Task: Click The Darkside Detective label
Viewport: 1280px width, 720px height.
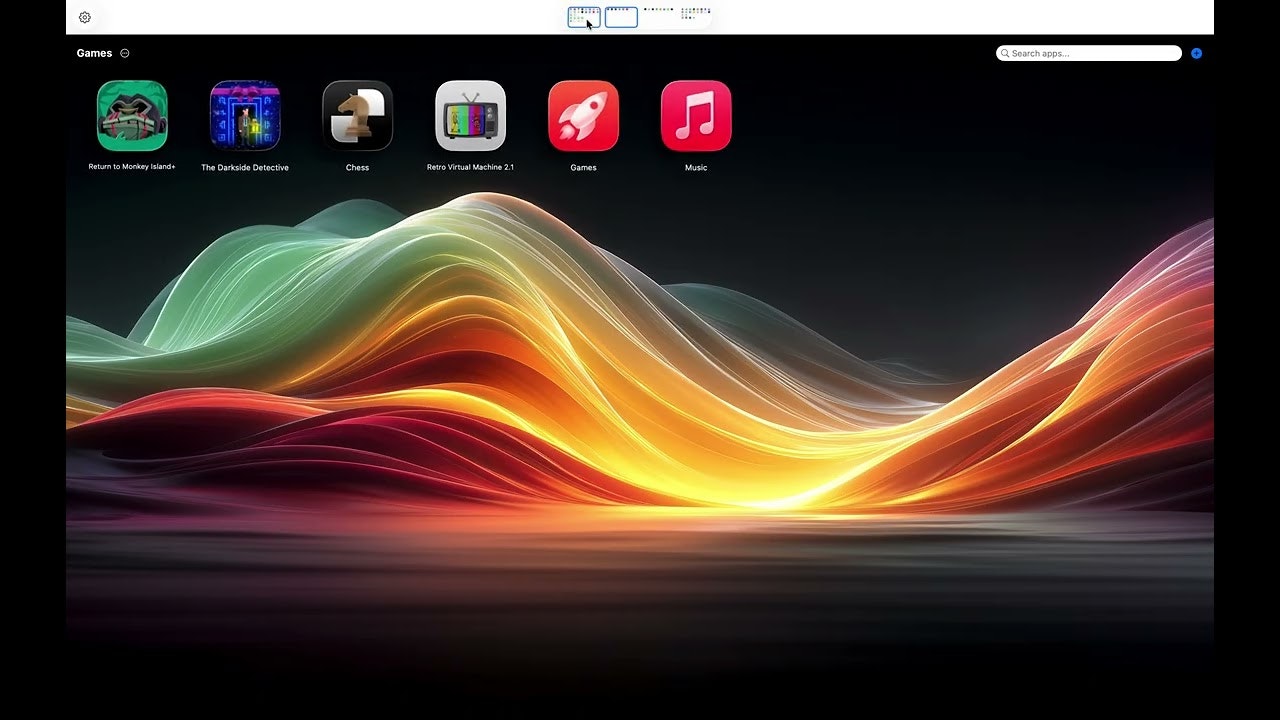Action: point(244,167)
